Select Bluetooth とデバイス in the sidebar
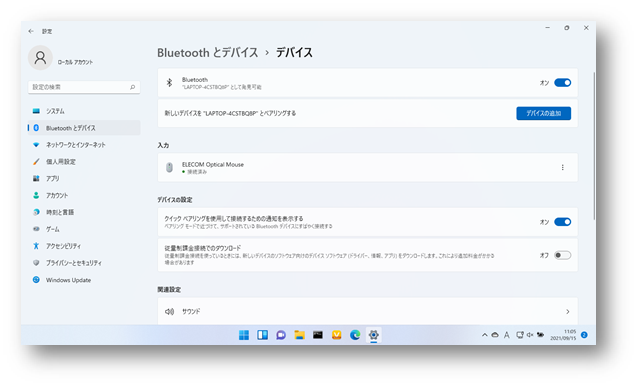The image size is (638, 387). pos(84,128)
